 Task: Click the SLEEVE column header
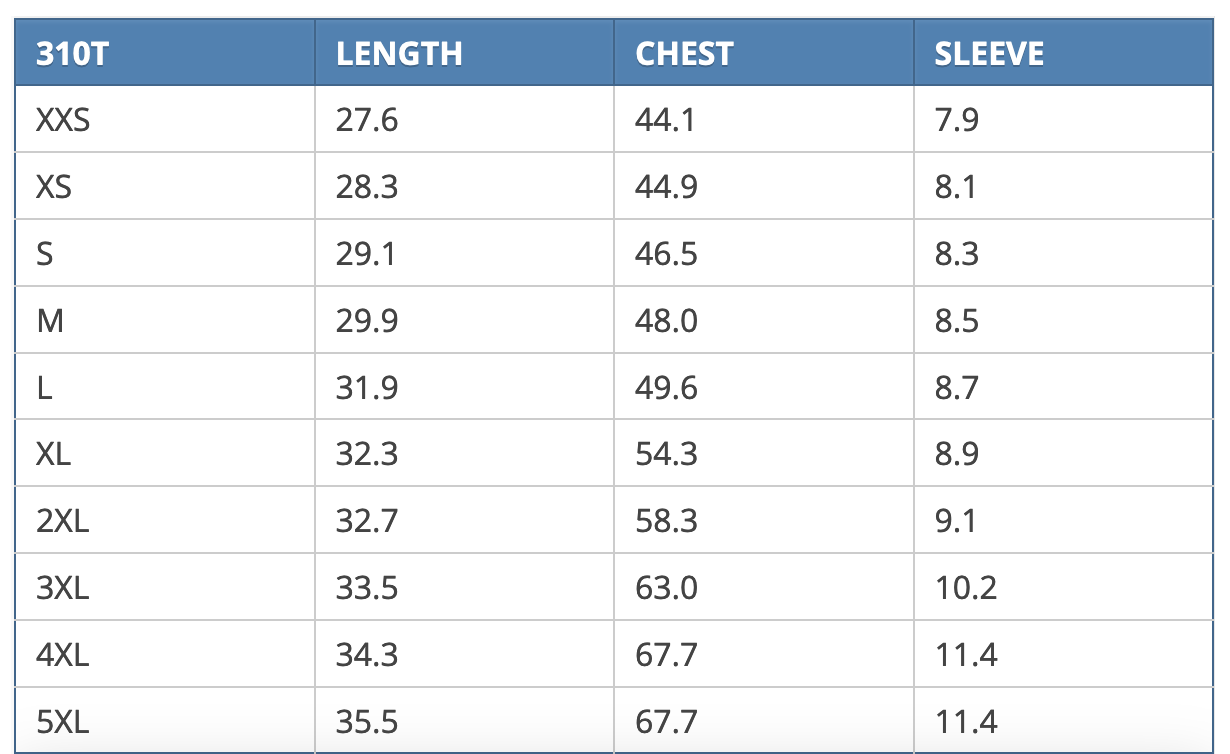coord(989,53)
